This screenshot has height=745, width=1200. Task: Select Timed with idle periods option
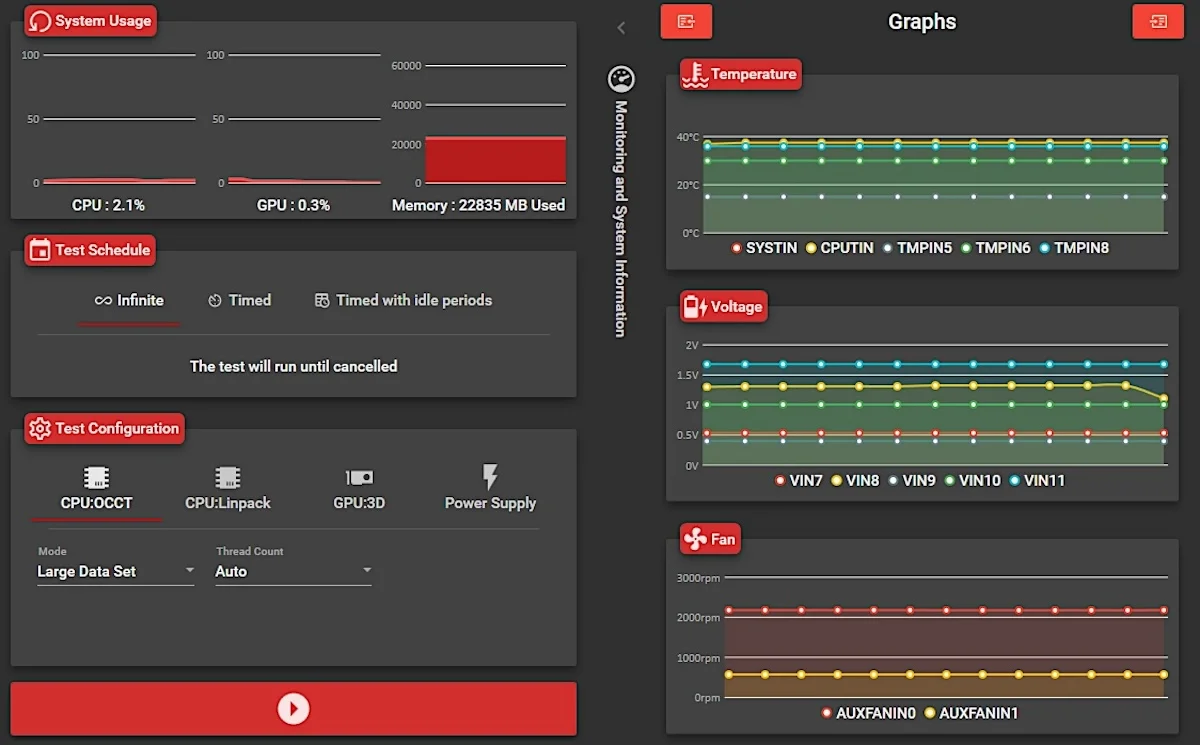[x=403, y=300]
